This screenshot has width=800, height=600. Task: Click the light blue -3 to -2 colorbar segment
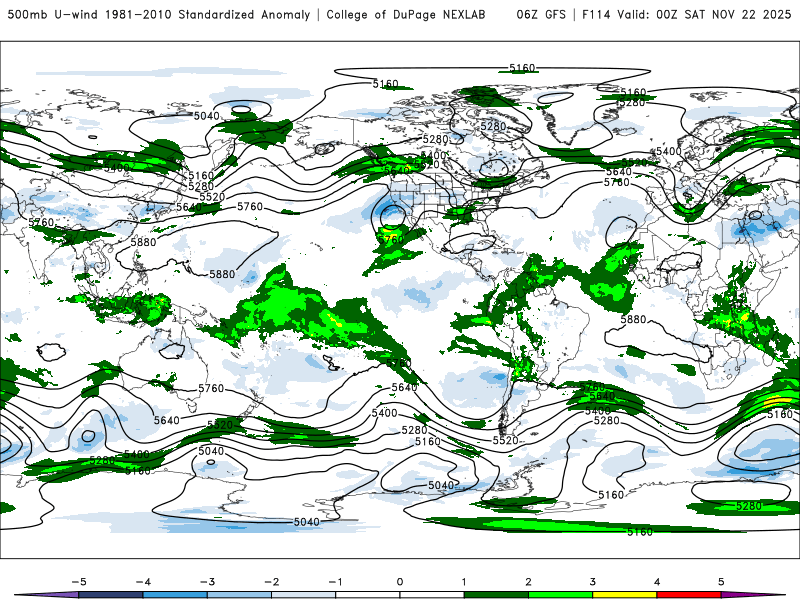point(239,595)
